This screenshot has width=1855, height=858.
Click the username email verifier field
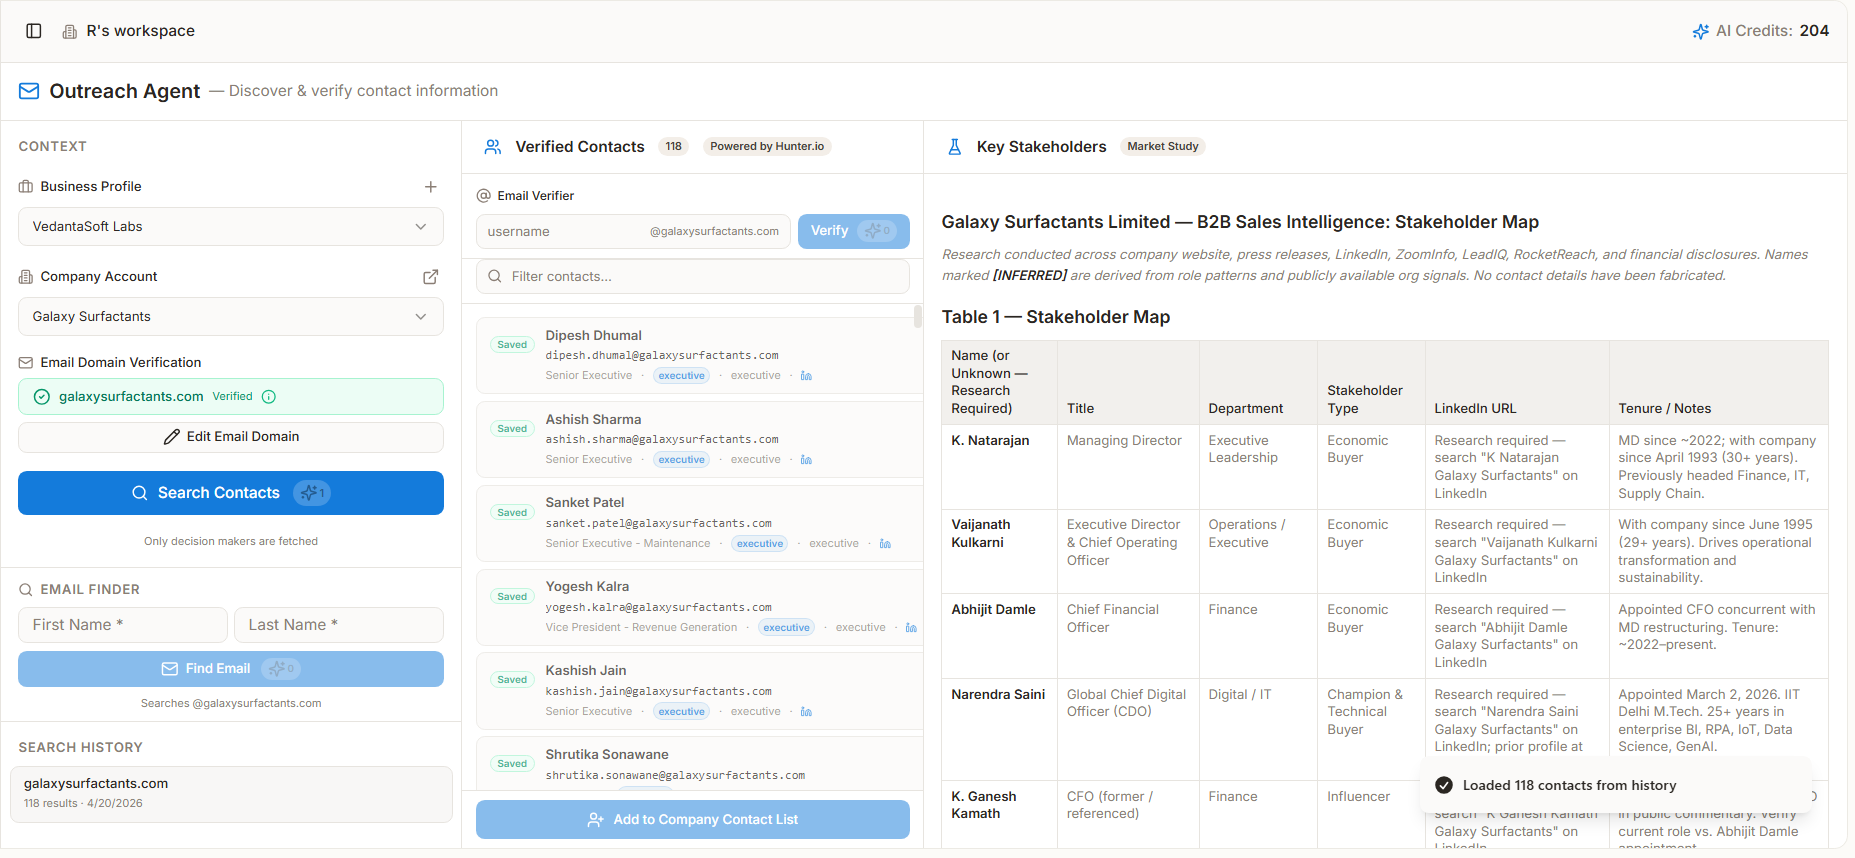(x=633, y=231)
